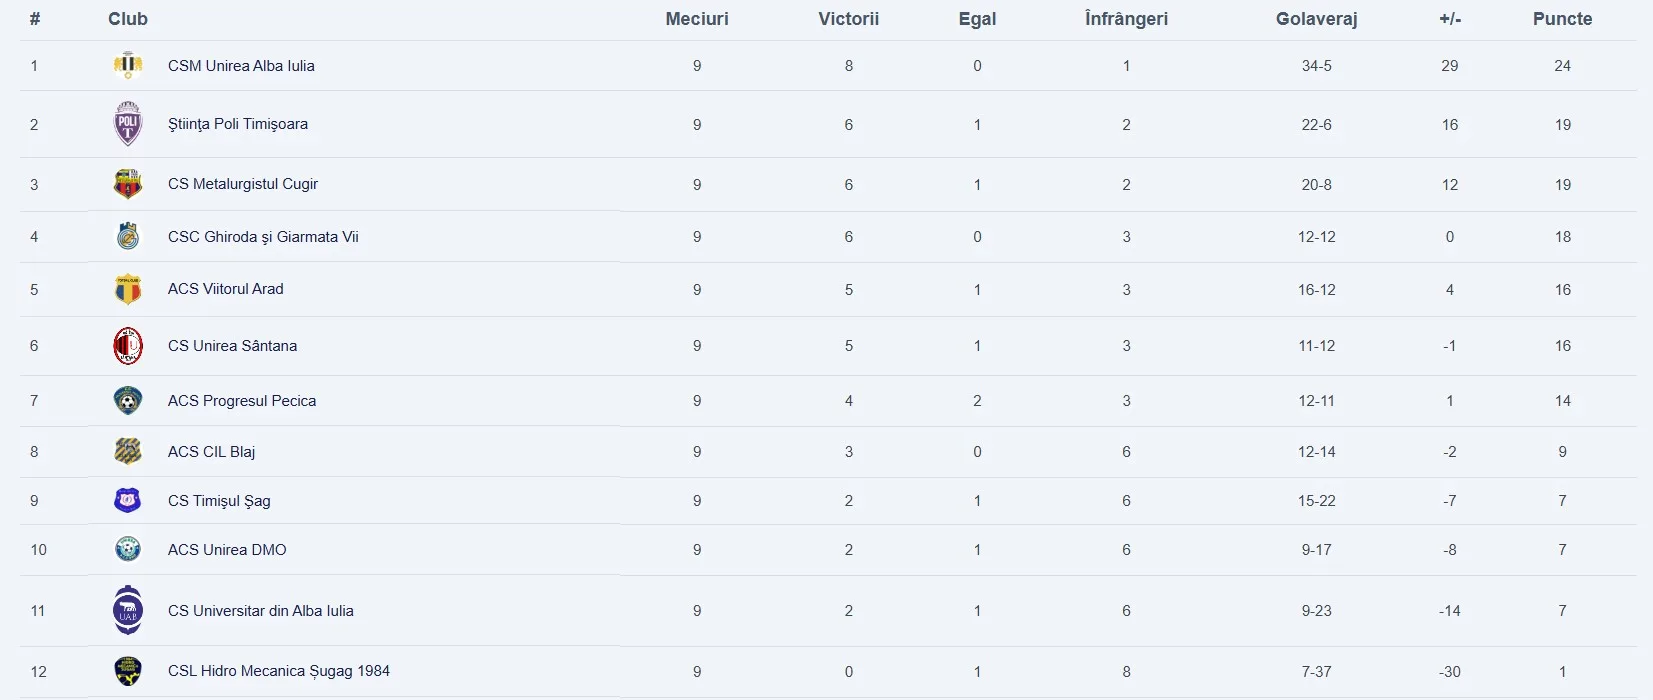Image resolution: width=1653 pixels, height=700 pixels.
Task: Click the Golaveraj column header
Action: [1316, 19]
